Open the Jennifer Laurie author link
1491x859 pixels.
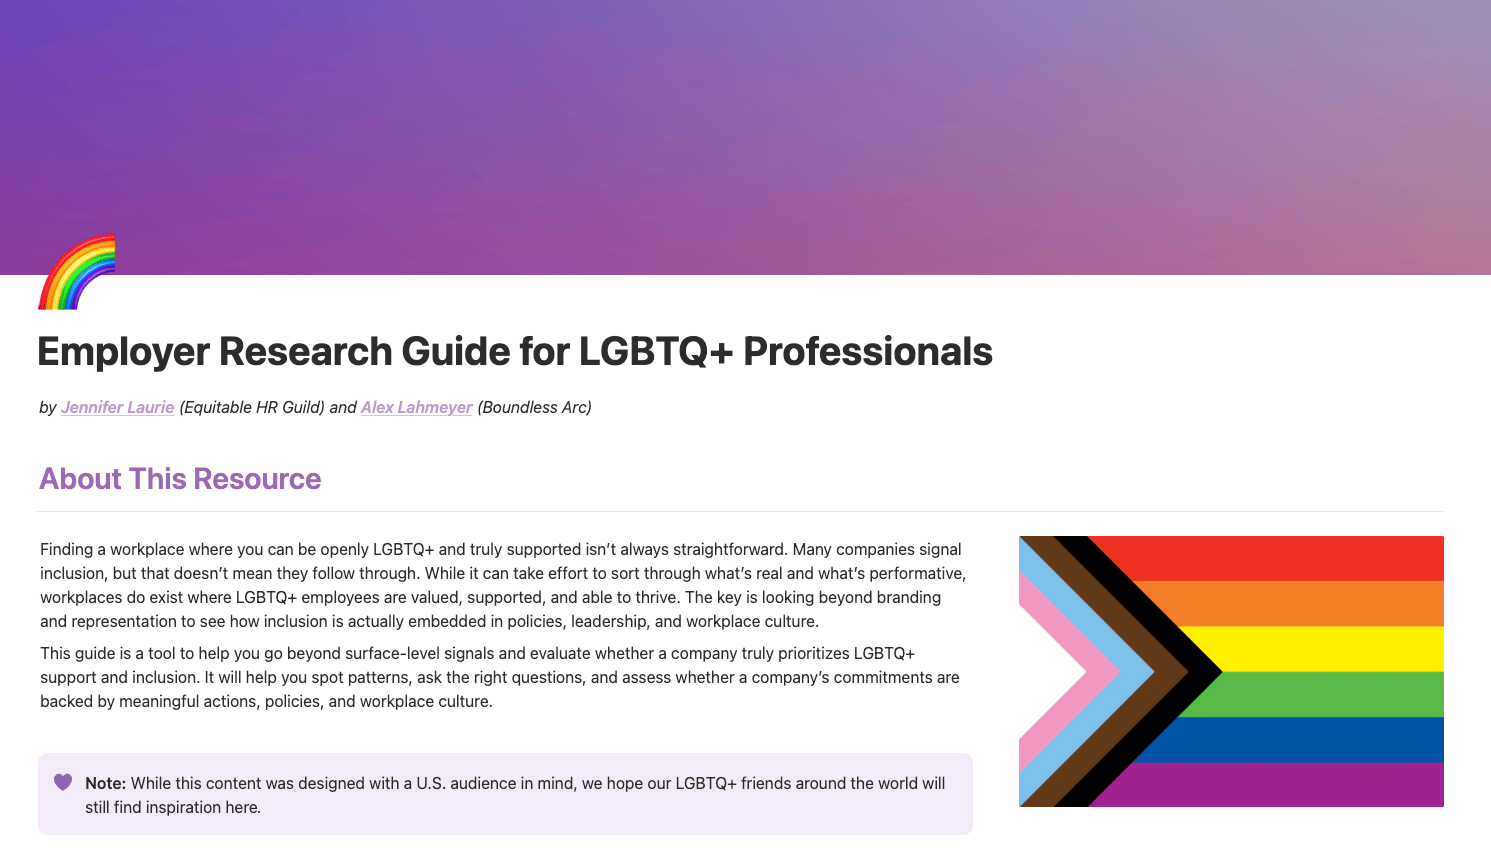[x=117, y=407]
